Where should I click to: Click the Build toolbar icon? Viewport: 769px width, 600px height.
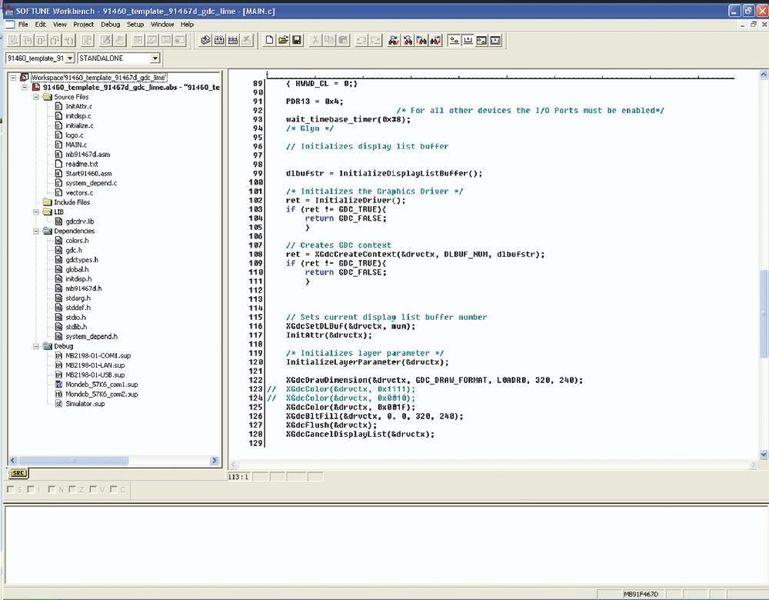coord(233,40)
